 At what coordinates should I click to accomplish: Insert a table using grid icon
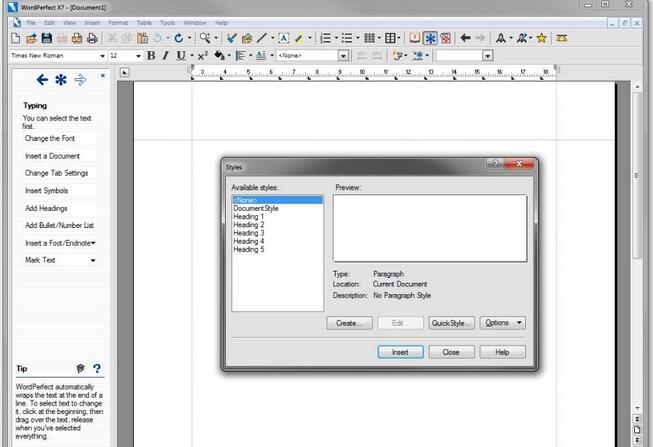click(390, 38)
